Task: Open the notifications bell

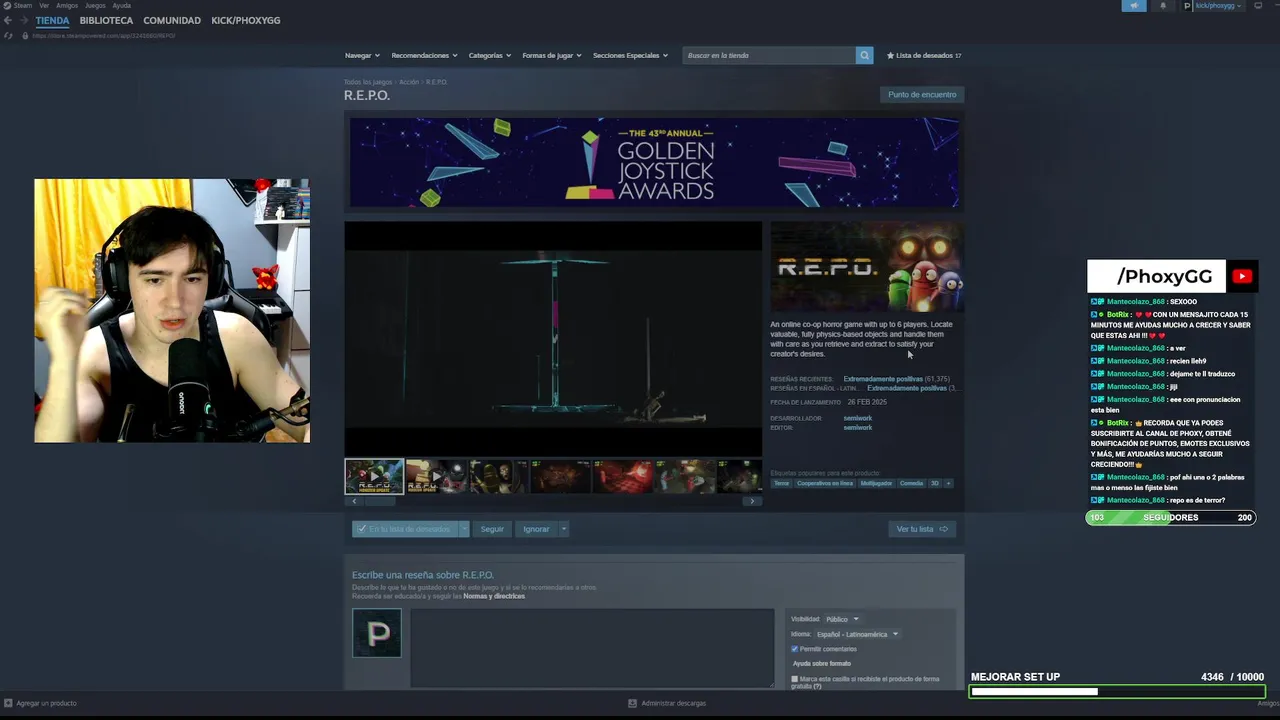Action: [1162, 6]
